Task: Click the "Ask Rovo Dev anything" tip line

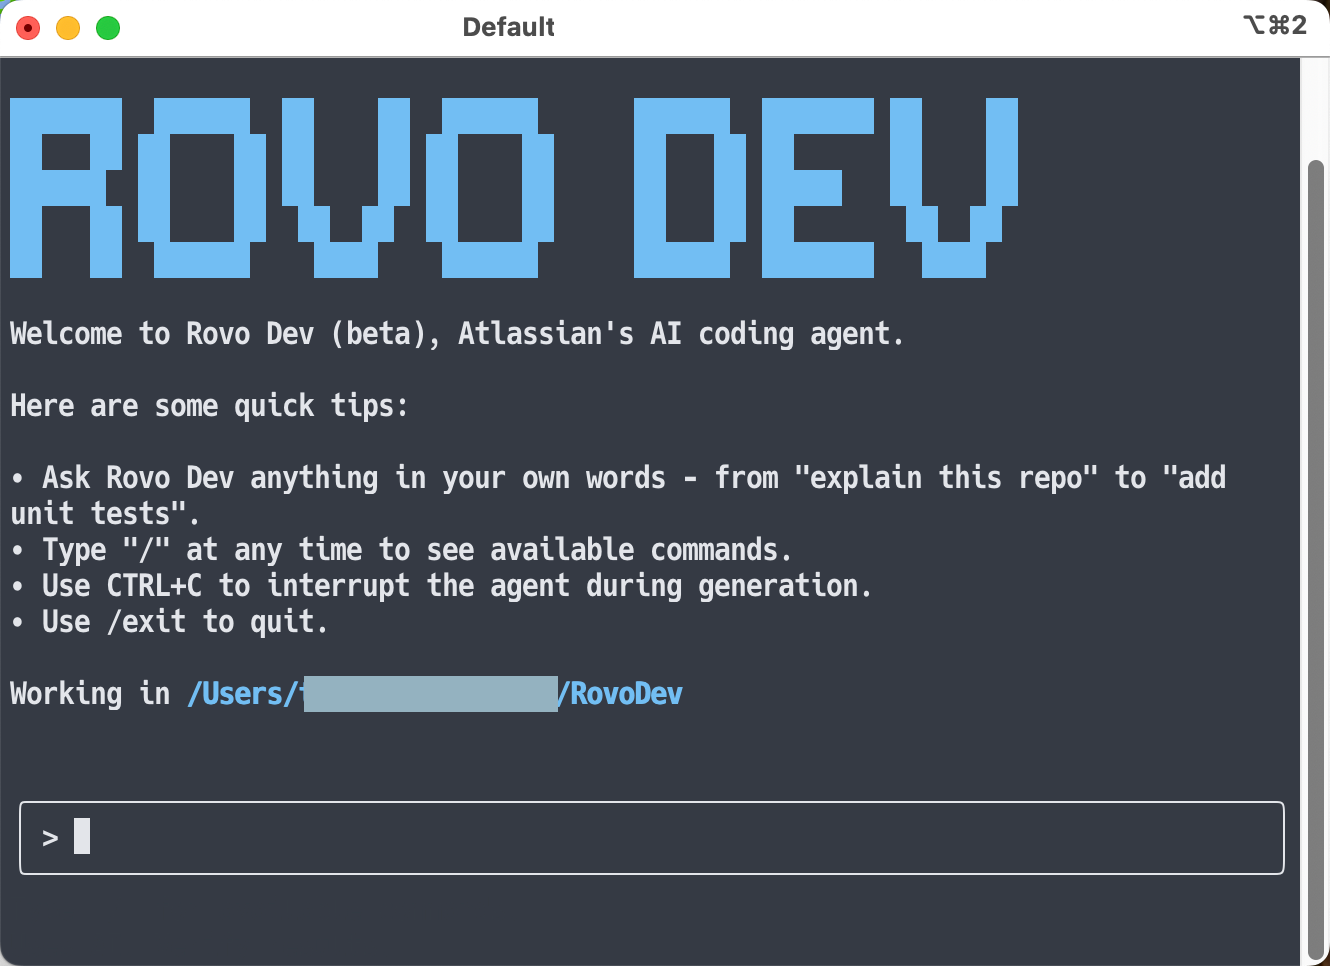Action: [x=618, y=478]
